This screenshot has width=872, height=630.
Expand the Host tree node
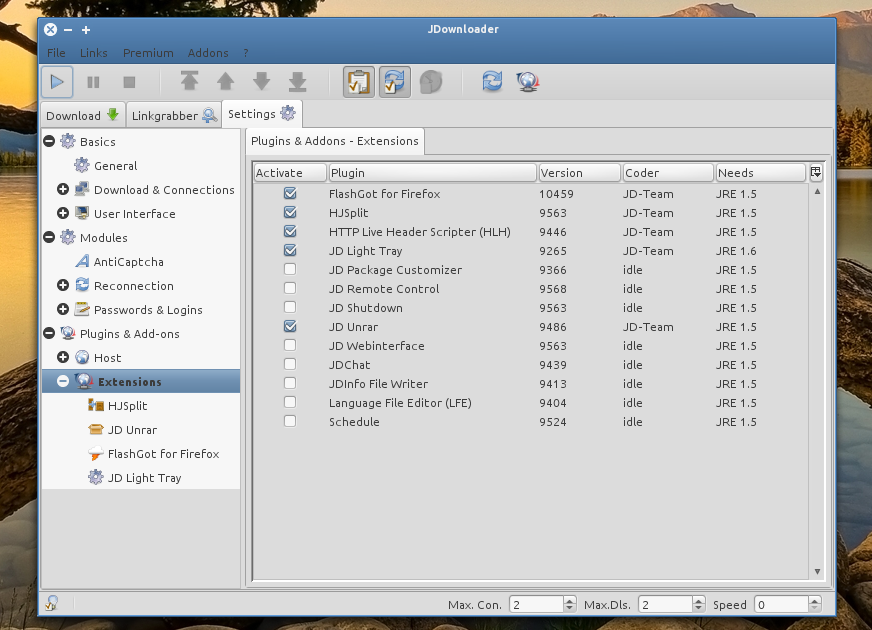tap(63, 357)
